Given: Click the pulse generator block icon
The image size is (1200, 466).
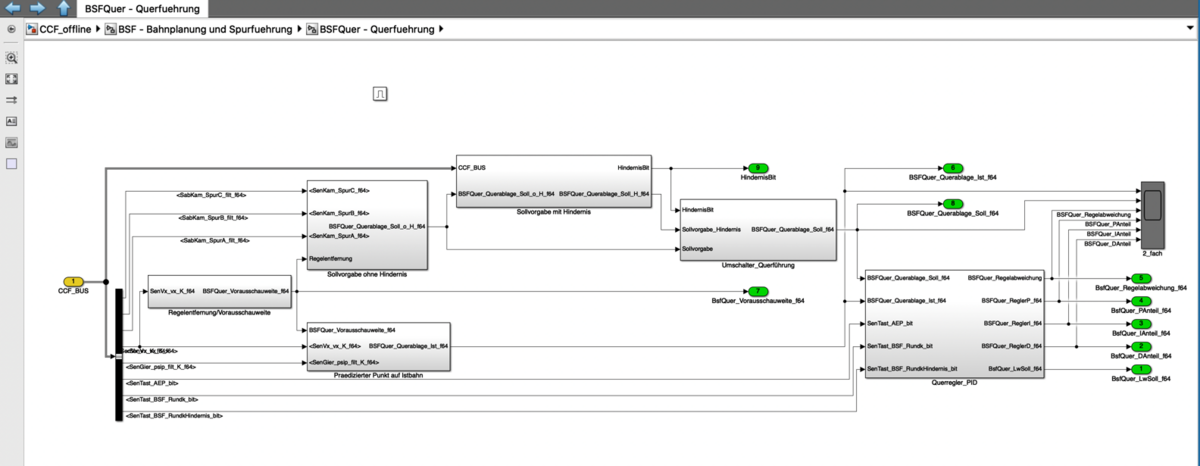Looking at the screenshot, I should (381, 93).
